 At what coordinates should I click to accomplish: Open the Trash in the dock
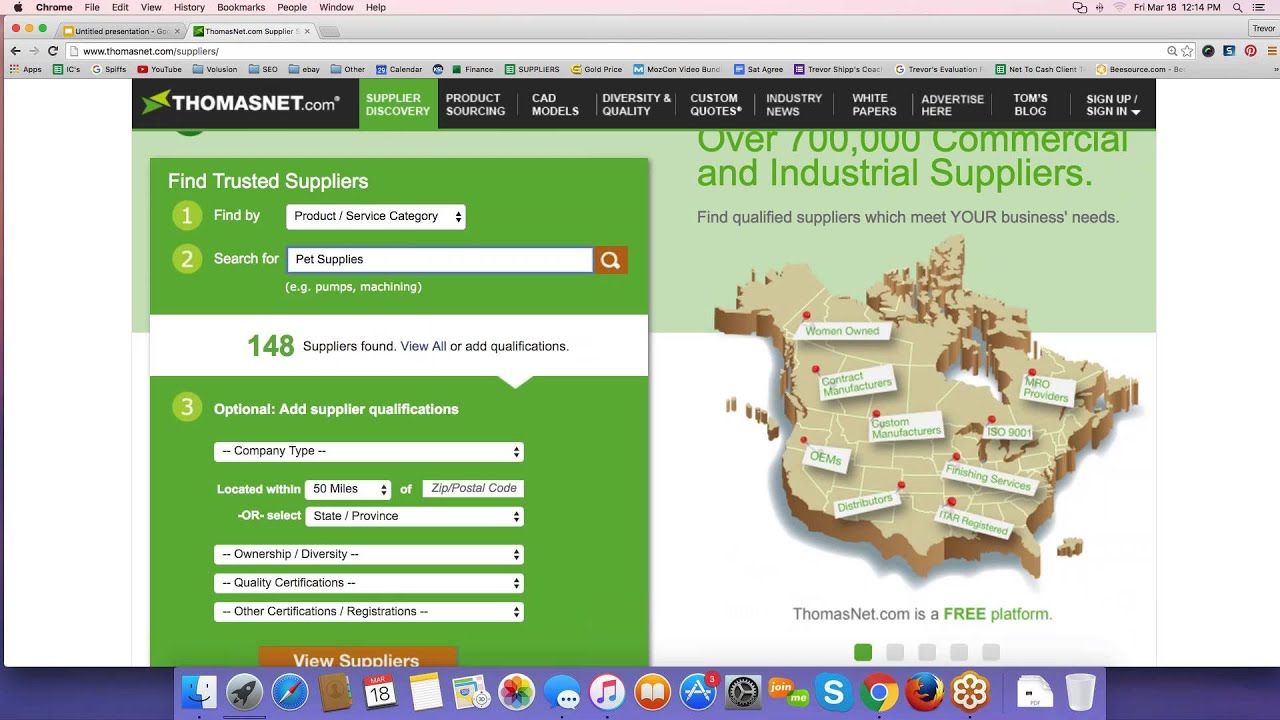point(1080,692)
